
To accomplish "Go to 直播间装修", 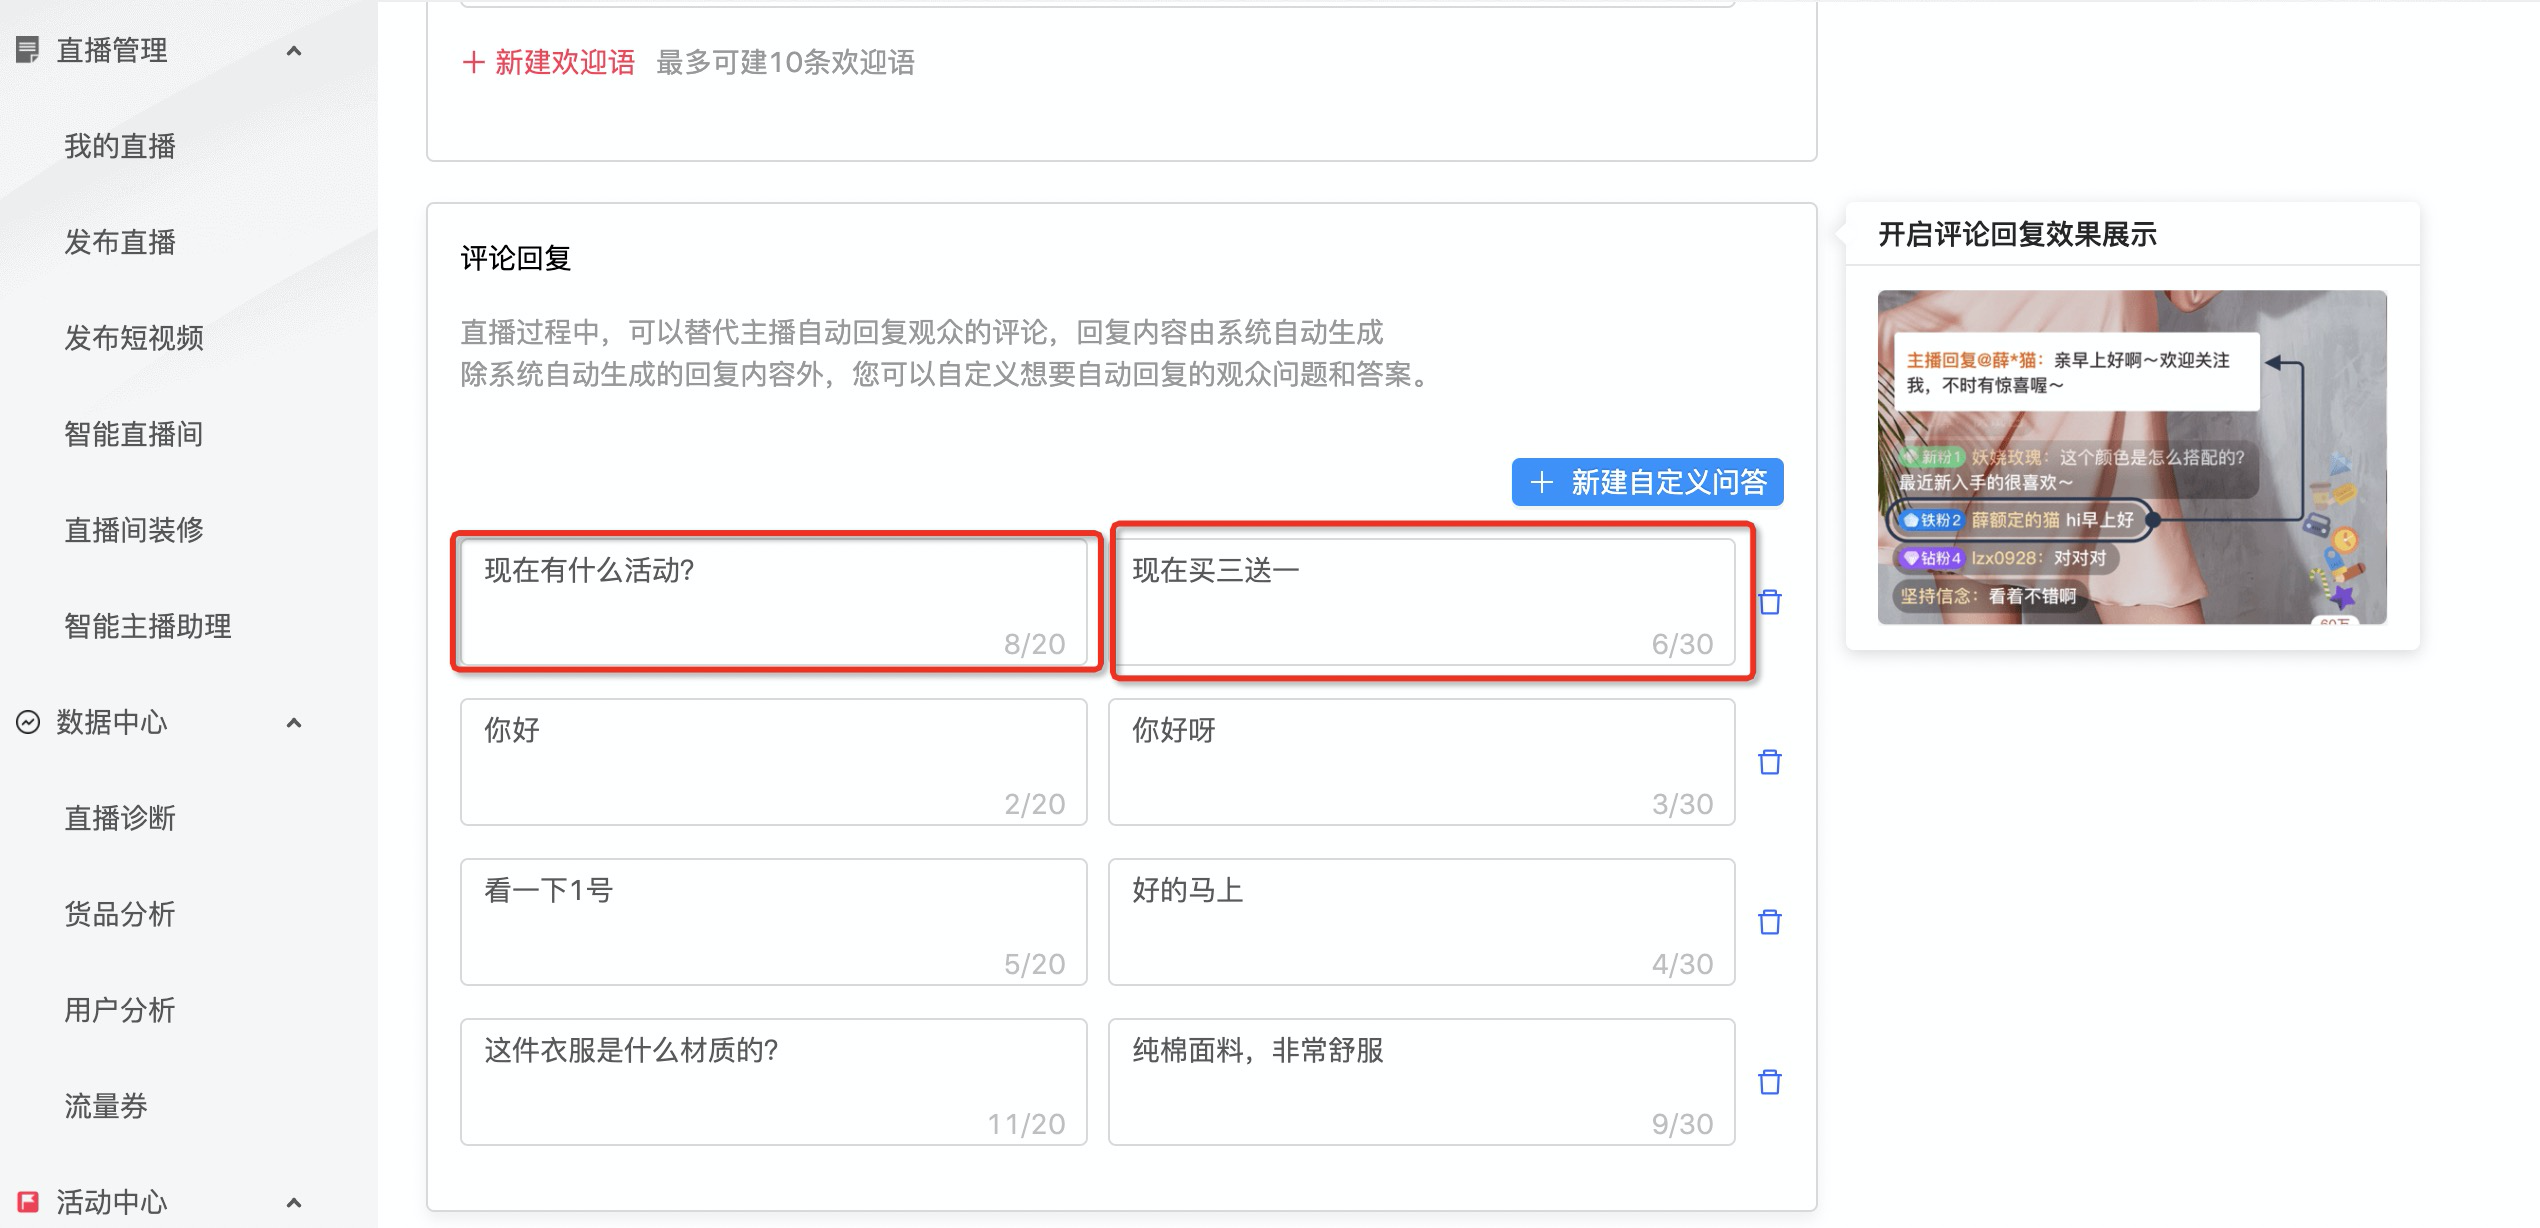I will [x=134, y=530].
